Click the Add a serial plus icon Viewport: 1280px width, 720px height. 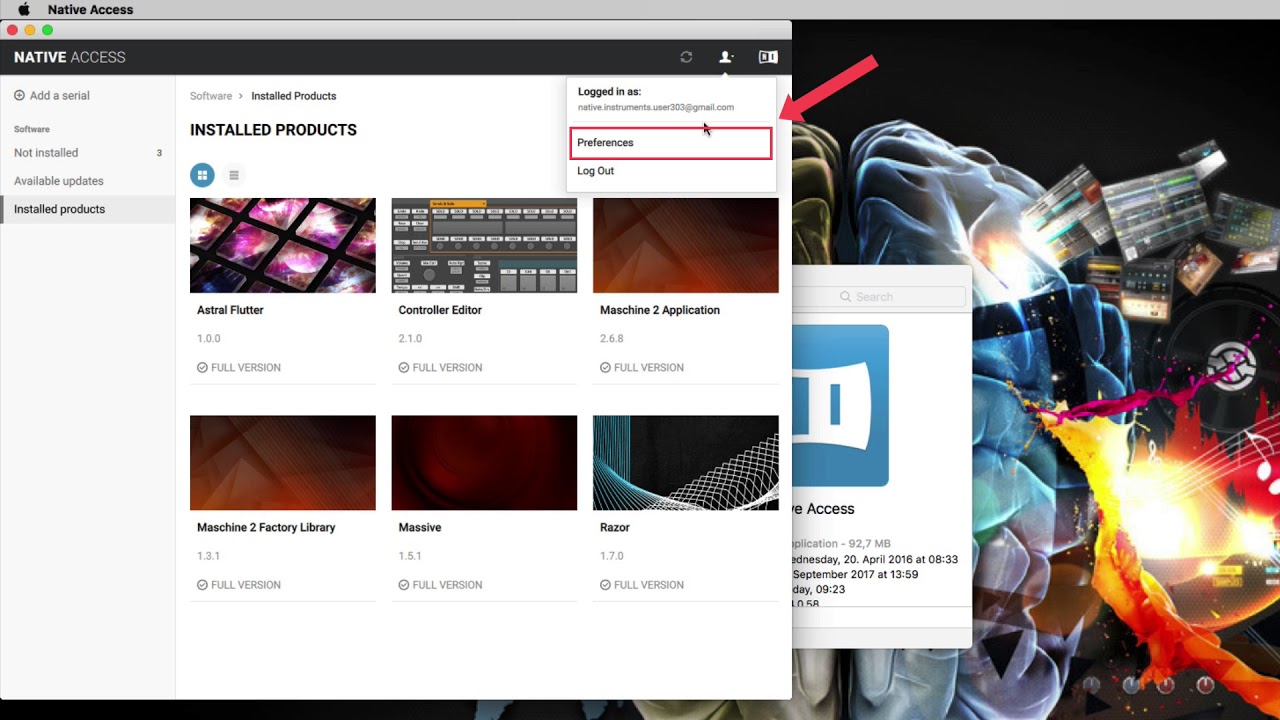pyautogui.click(x=19, y=96)
